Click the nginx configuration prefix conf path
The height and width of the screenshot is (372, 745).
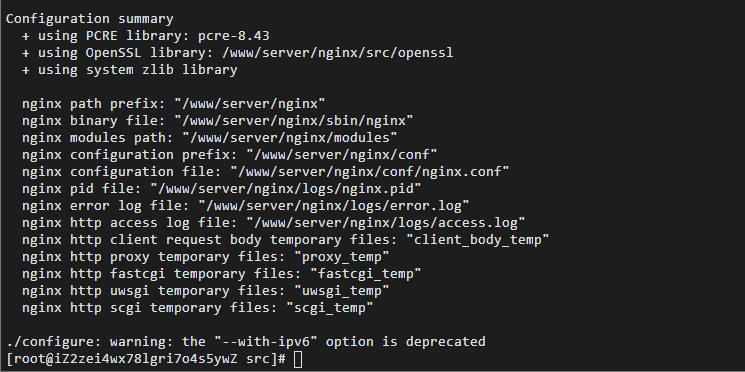342,155
